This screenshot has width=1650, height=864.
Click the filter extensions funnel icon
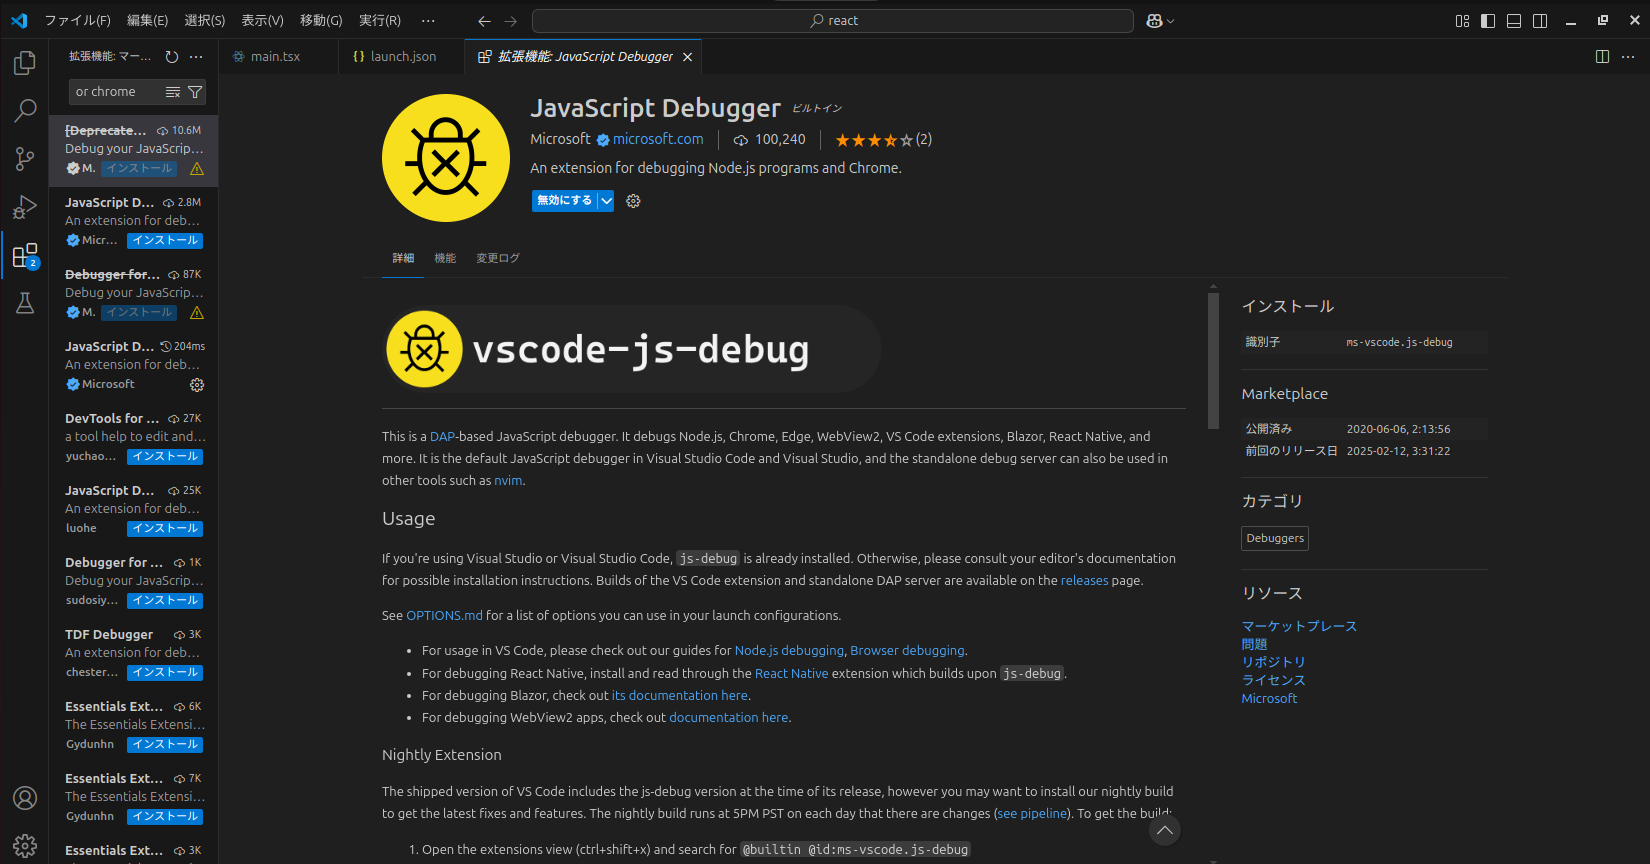195,92
